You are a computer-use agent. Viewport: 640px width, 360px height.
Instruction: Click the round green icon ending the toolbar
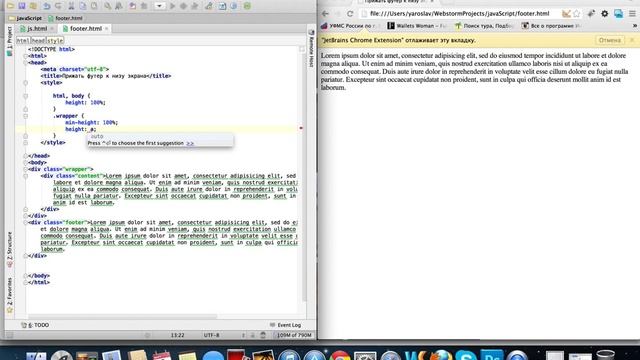click(247, 6)
